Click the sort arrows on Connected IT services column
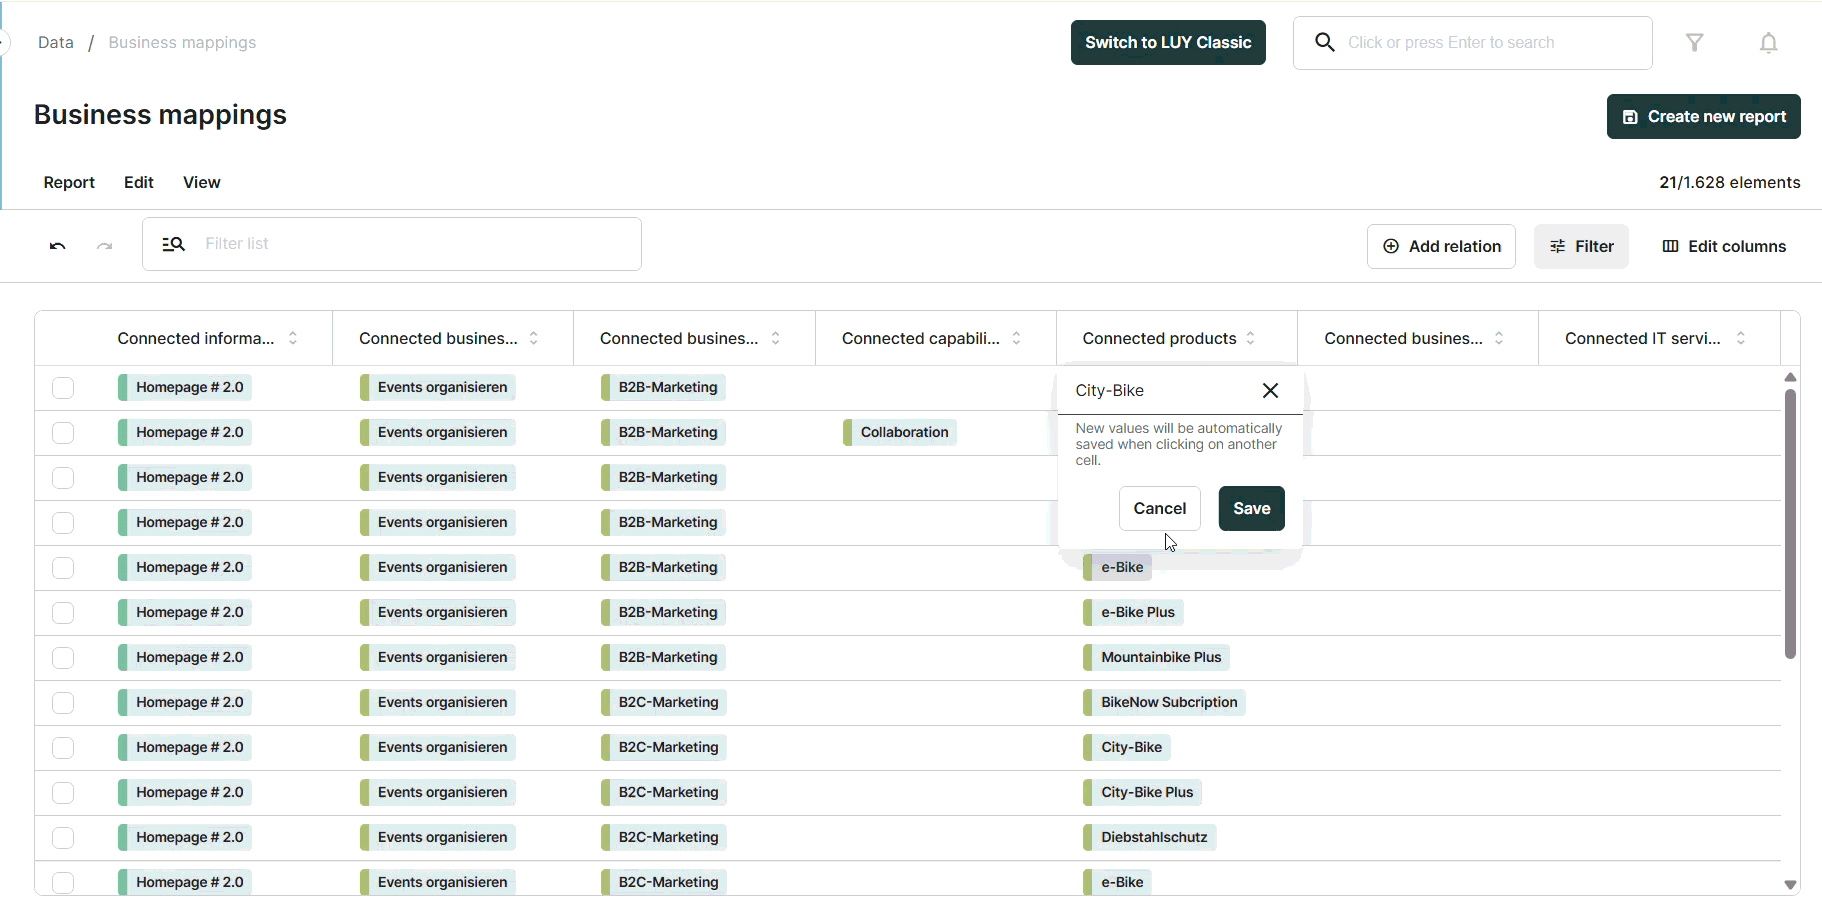The height and width of the screenshot is (912, 1822). click(x=1742, y=338)
